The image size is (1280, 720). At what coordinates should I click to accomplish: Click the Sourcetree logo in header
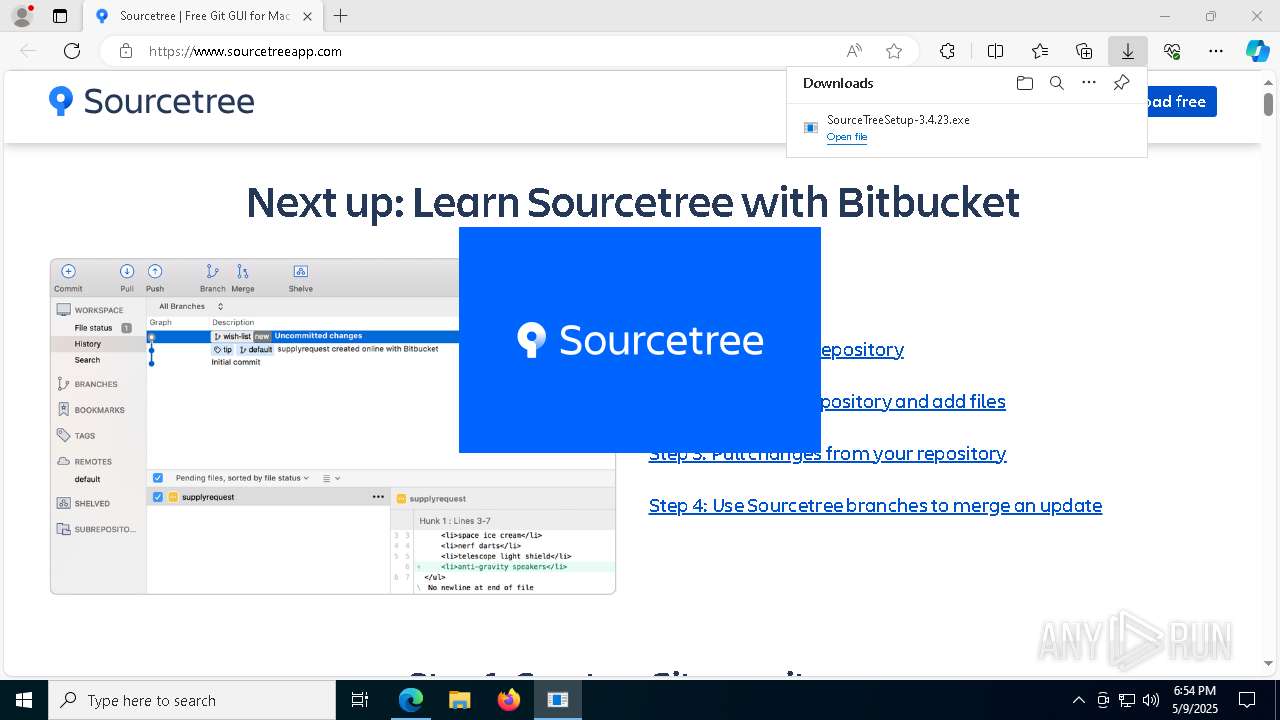[x=152, y=101]
